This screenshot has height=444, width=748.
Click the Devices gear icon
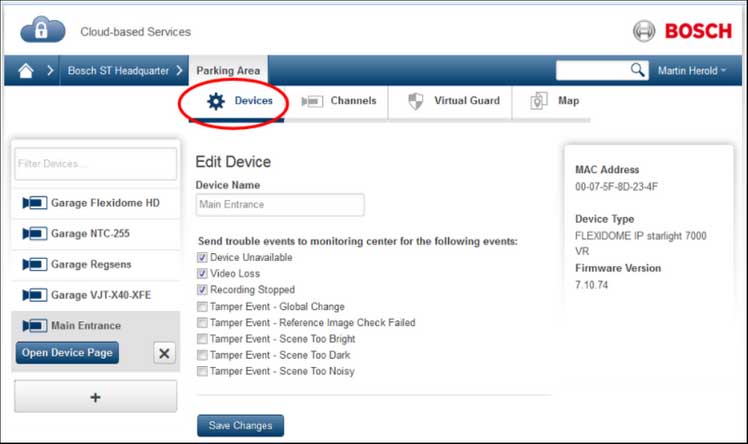click(x=215, y=101)
